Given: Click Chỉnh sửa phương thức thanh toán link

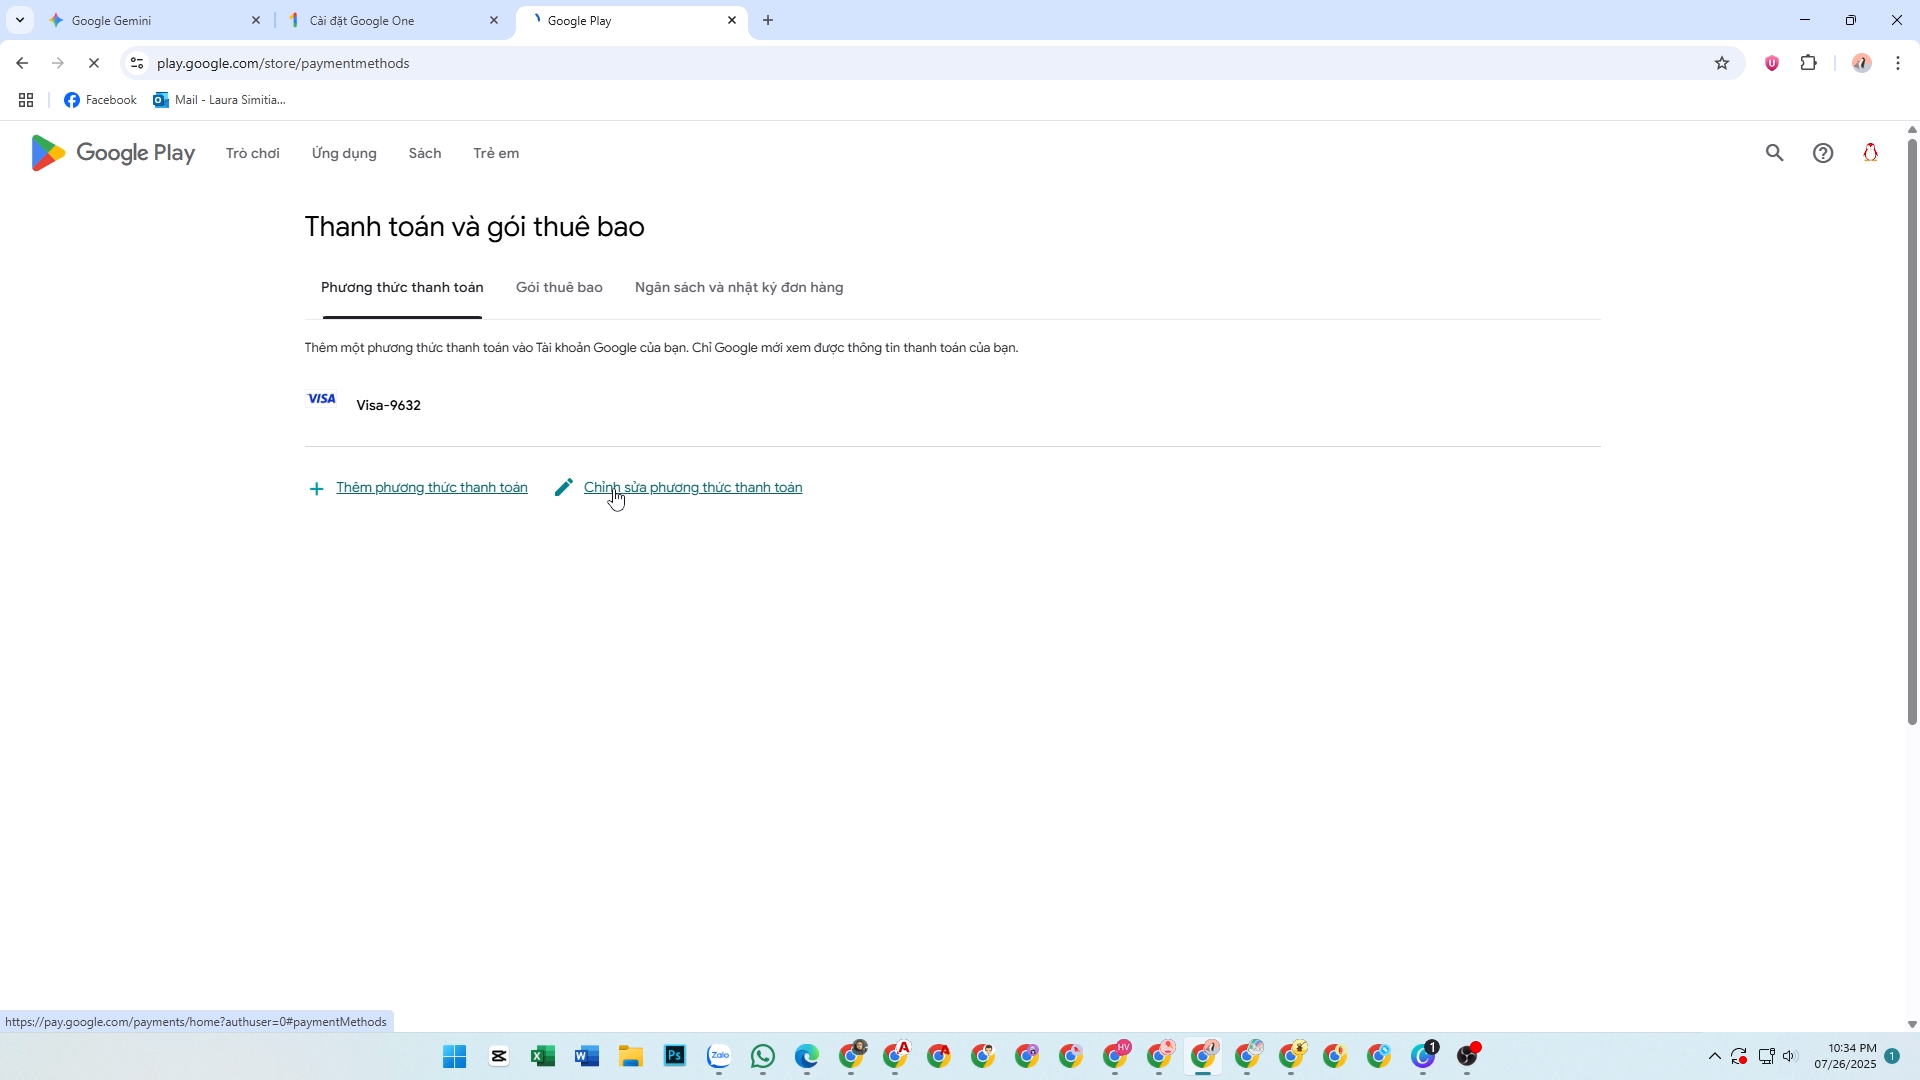Looking at the screenshot, I should point(692,488).
